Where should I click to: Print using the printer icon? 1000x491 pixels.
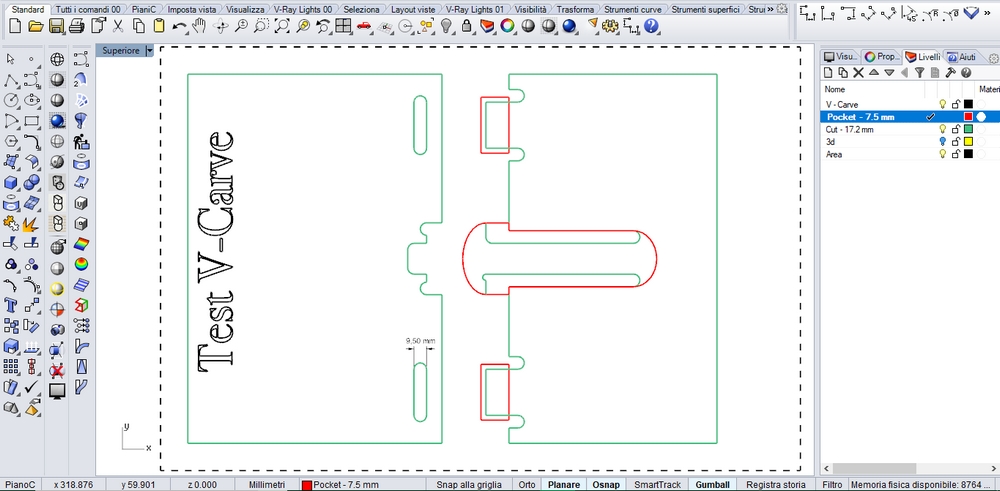tap(77, 26)
